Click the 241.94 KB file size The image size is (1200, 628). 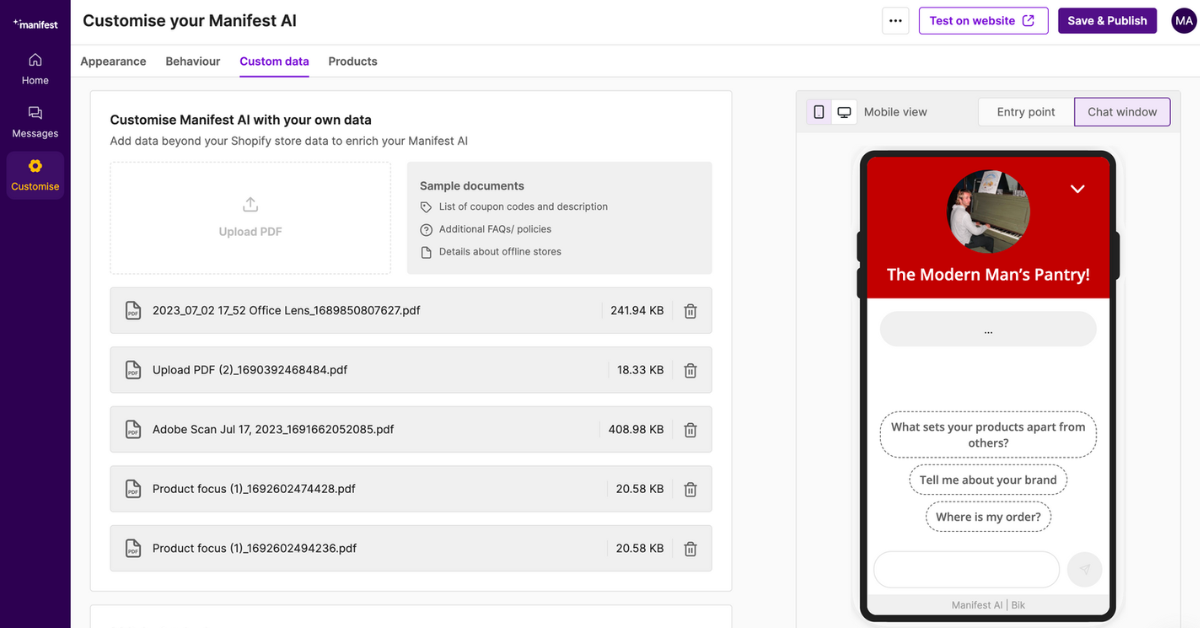pos(637,311)
